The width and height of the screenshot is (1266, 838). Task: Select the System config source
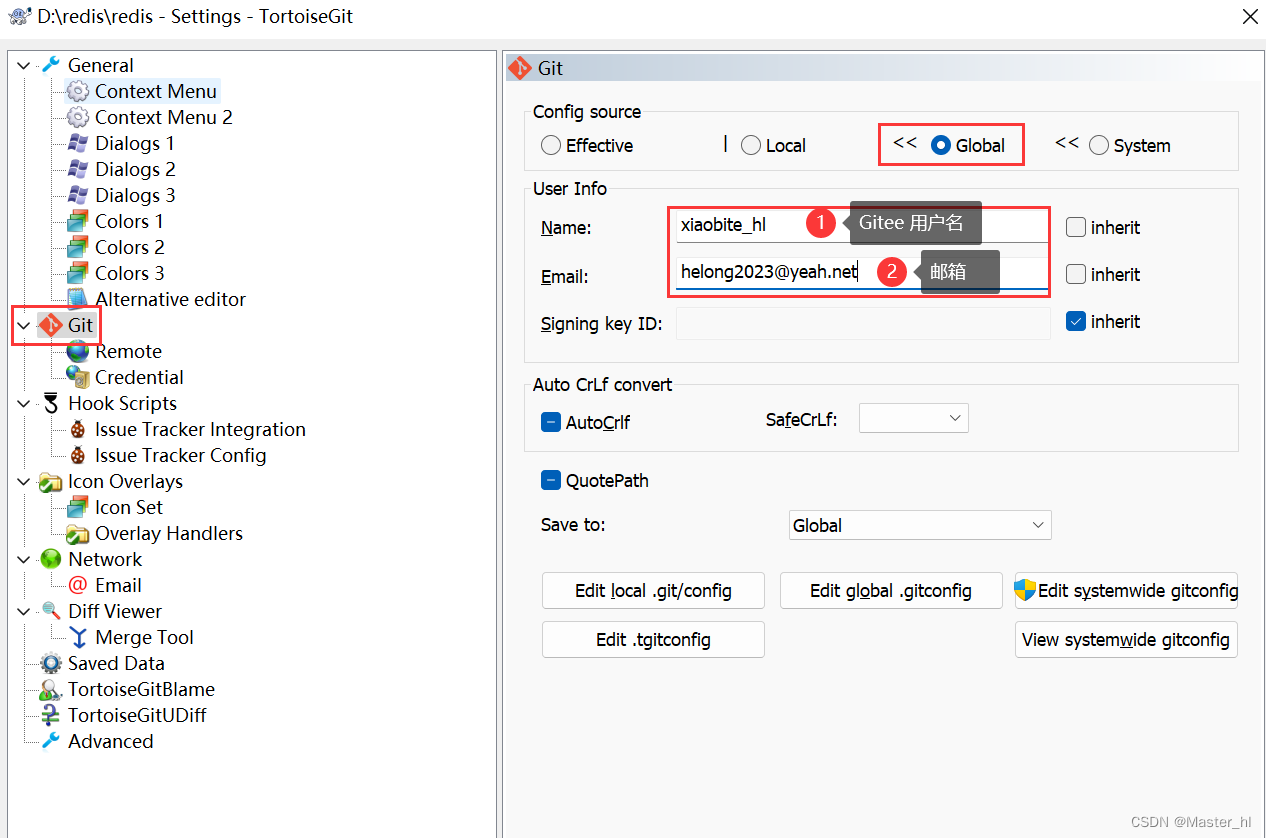[x=1098, y=145]
